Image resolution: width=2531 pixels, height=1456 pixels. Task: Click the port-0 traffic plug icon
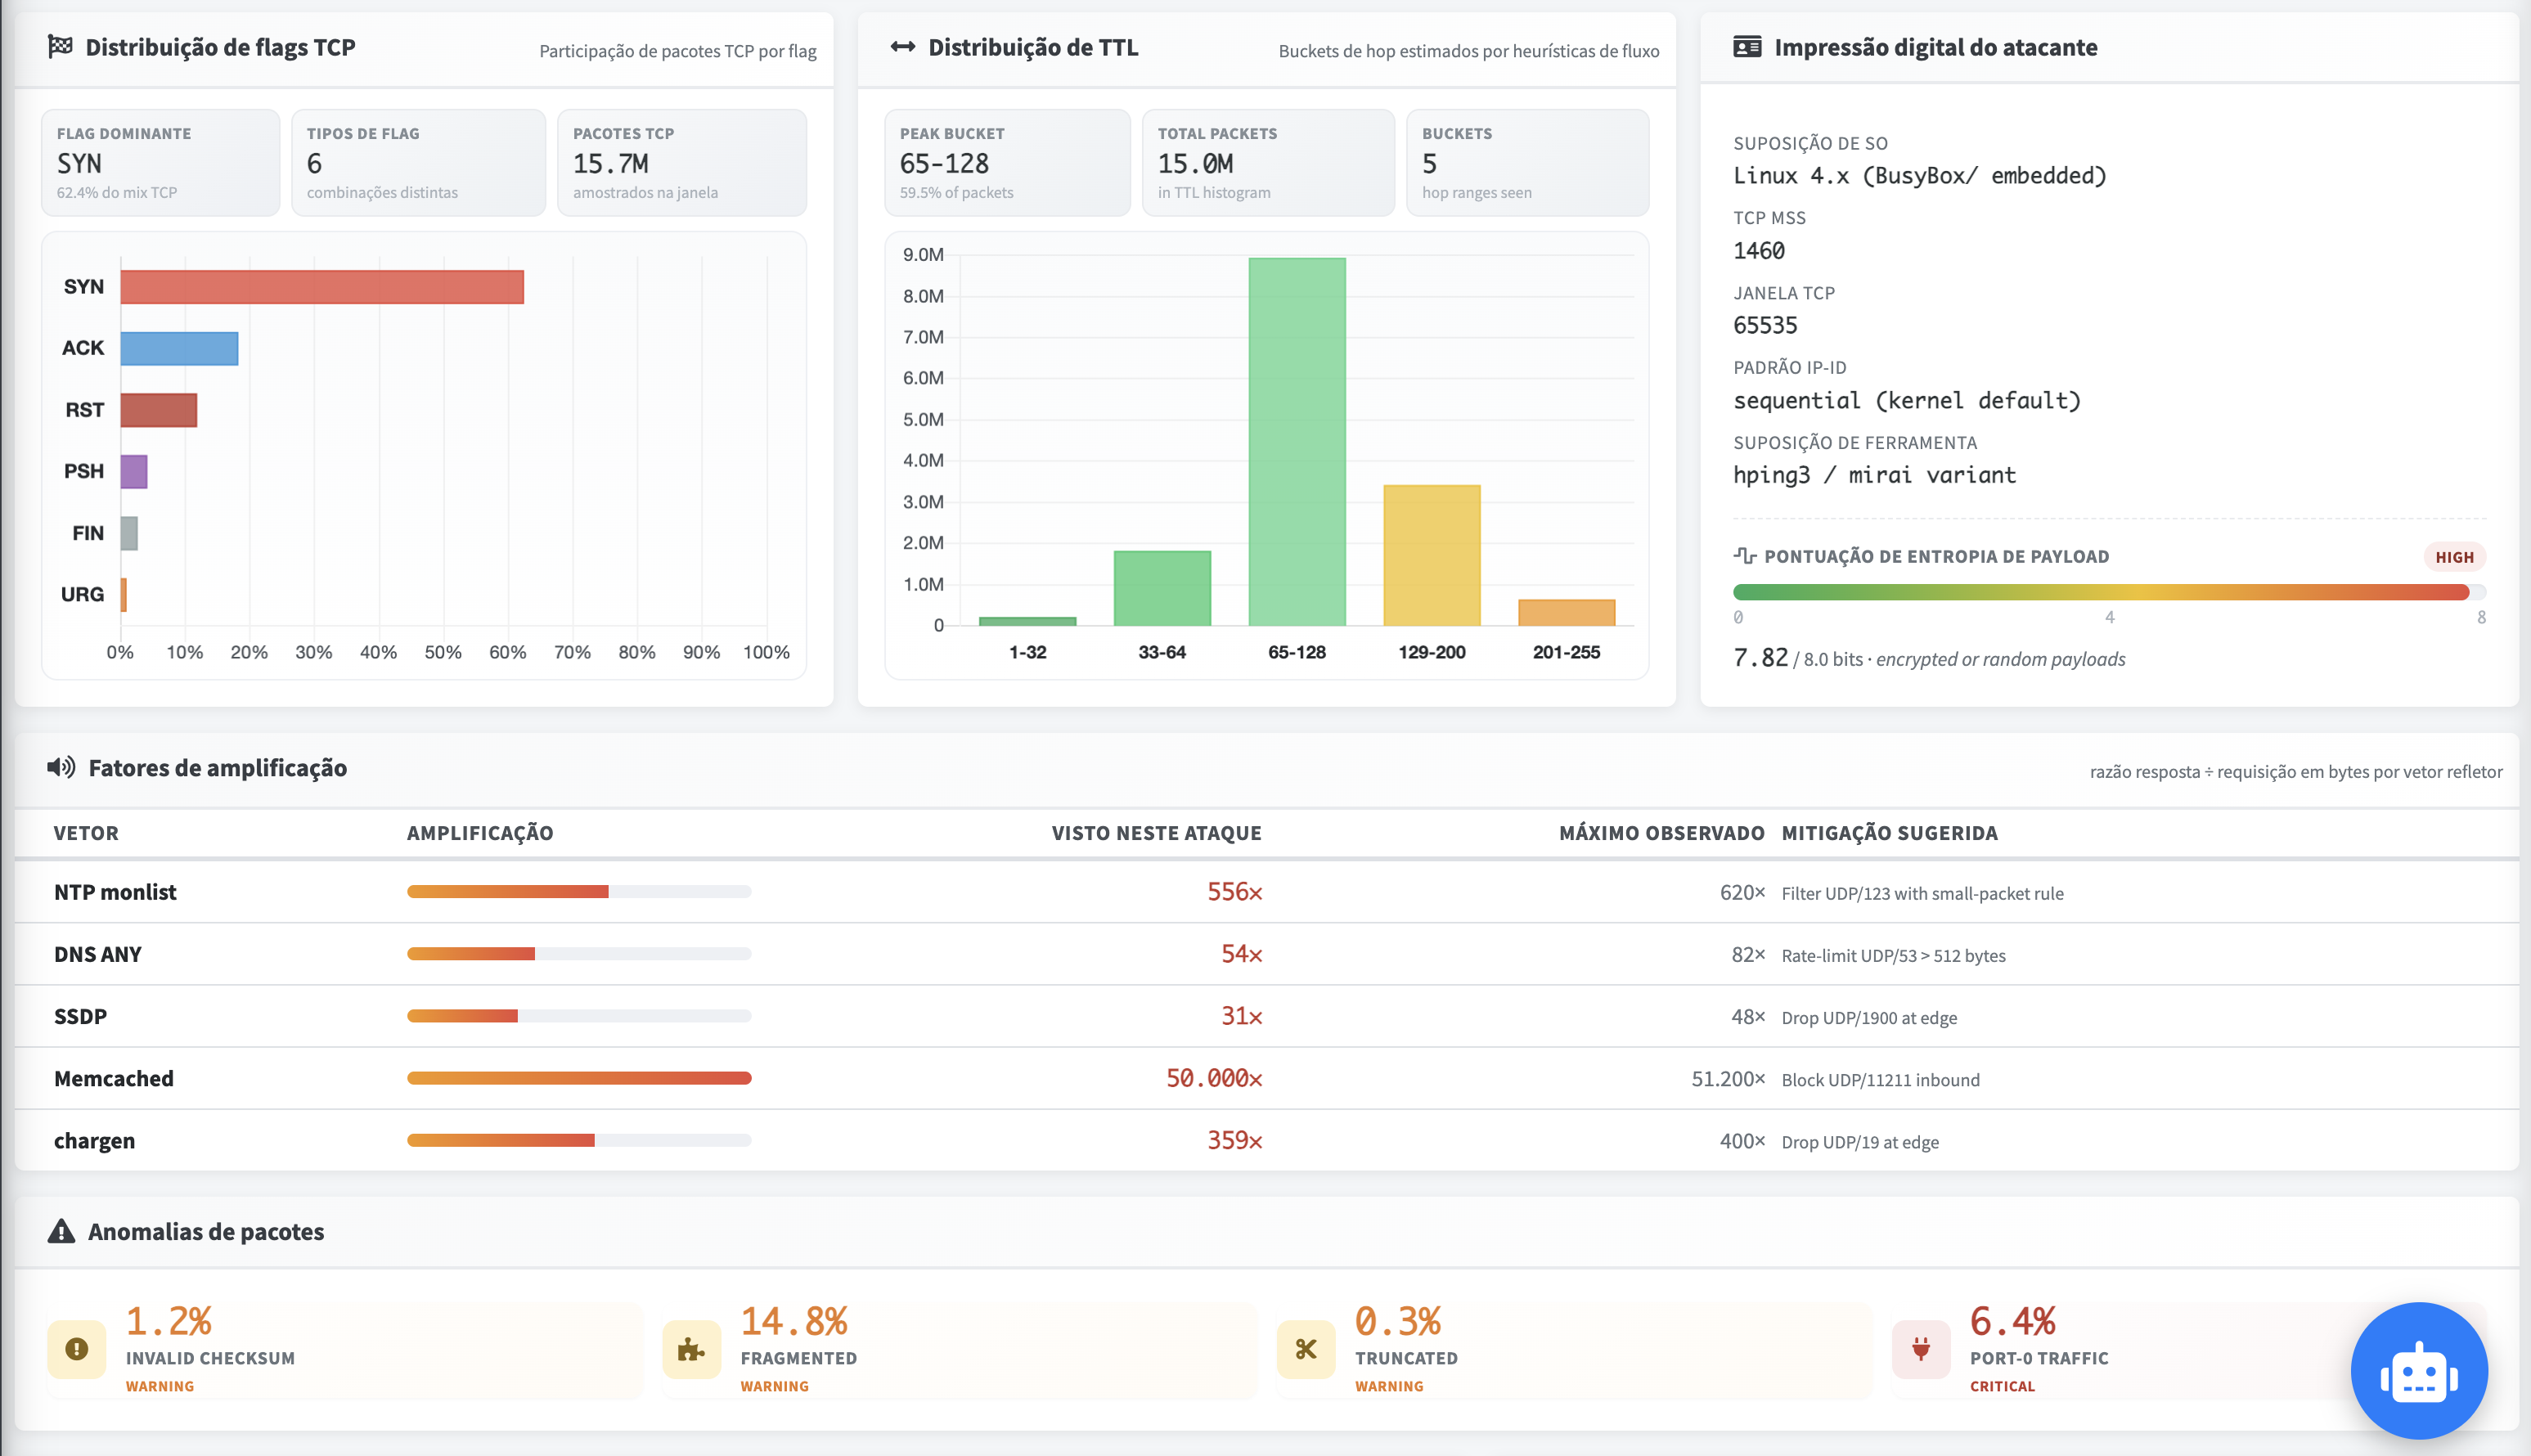pos(1921,1349)
